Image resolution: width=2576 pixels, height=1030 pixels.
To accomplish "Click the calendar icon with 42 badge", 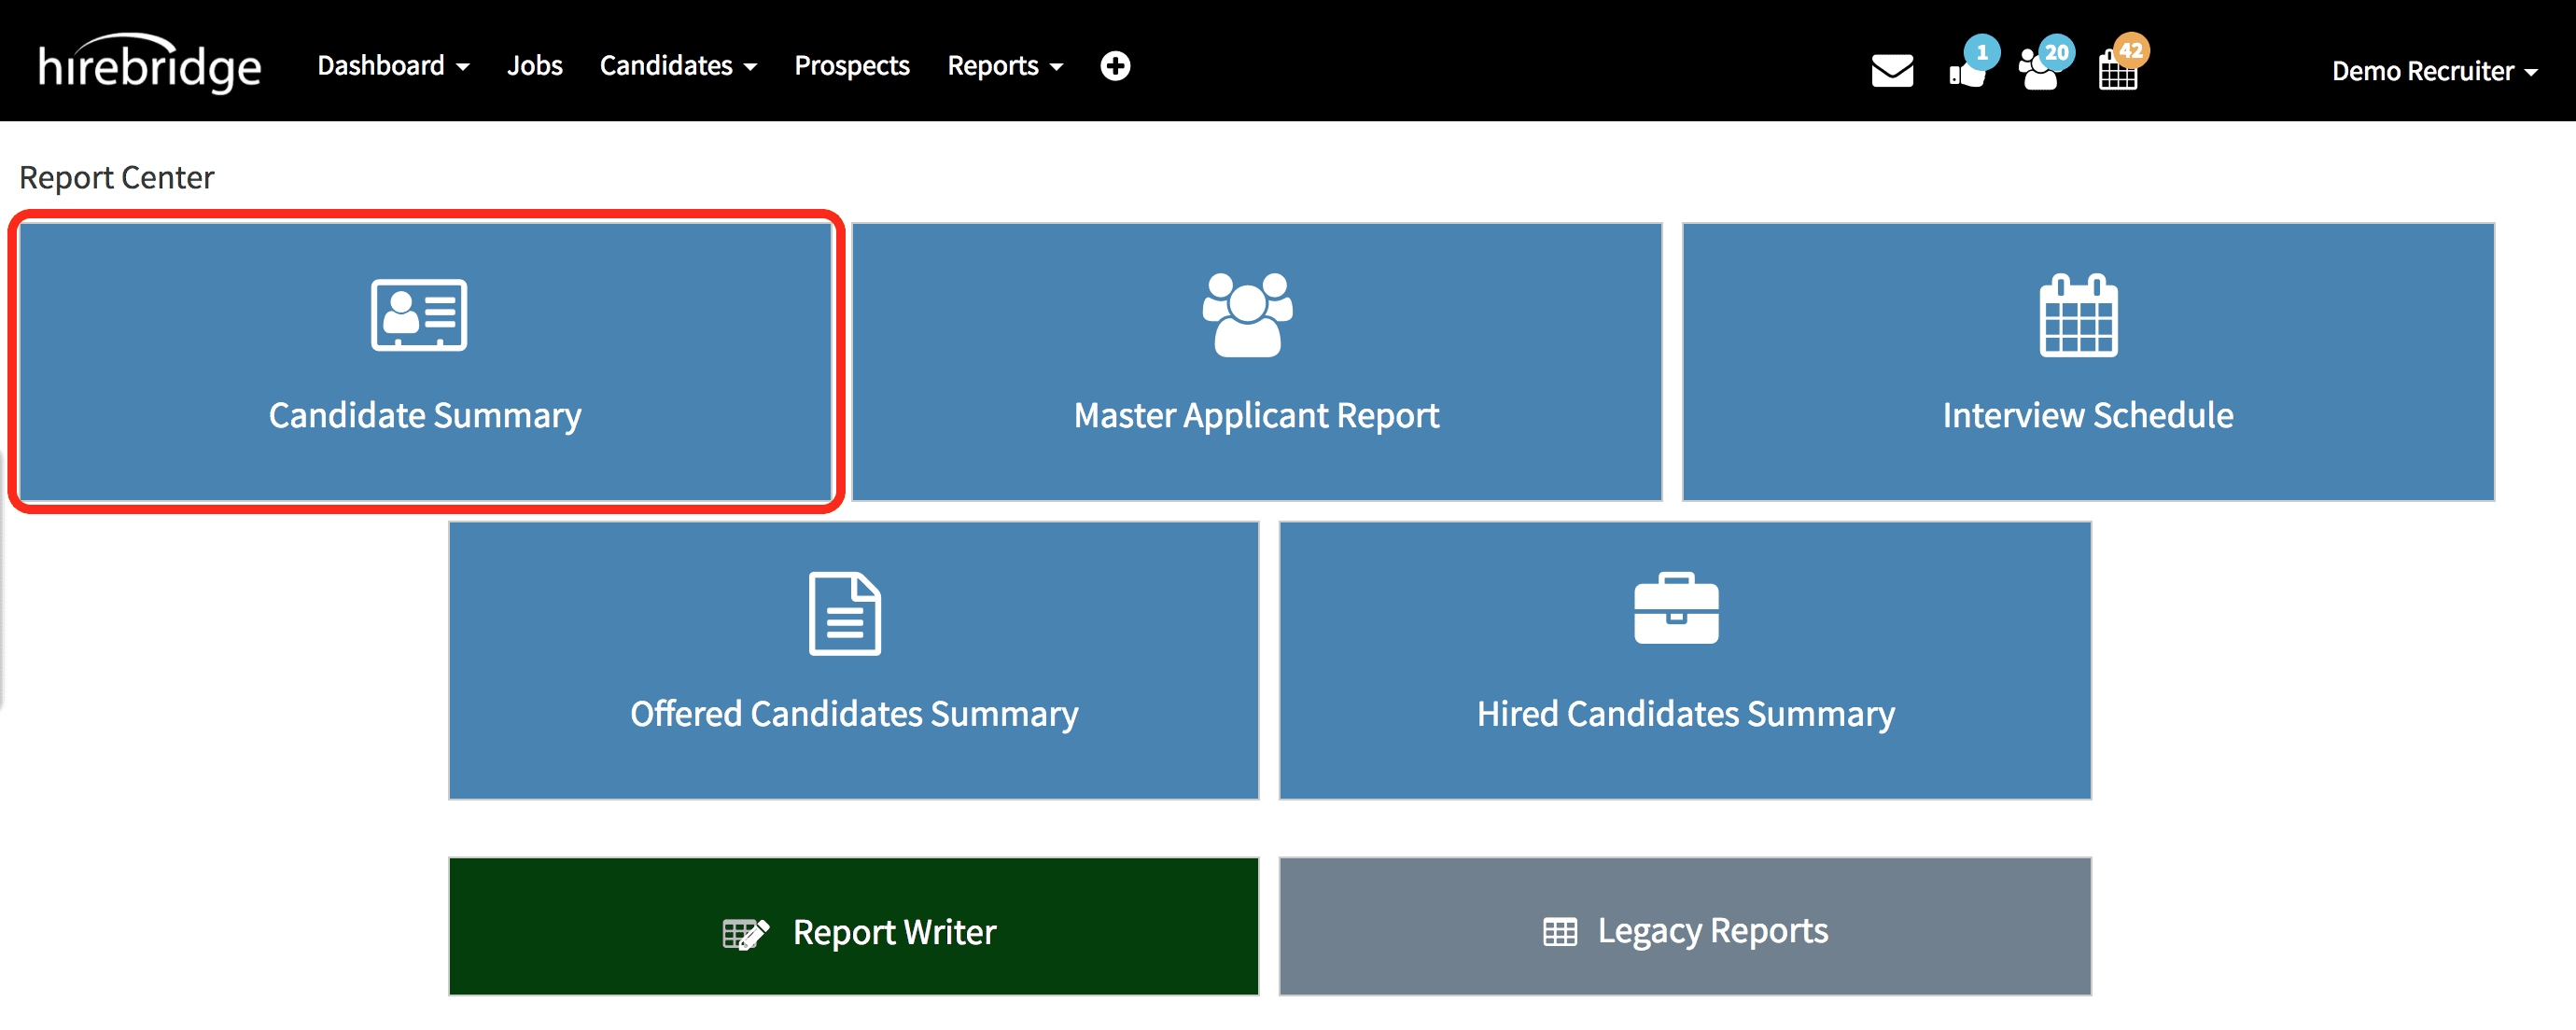I will [2119, 70].
